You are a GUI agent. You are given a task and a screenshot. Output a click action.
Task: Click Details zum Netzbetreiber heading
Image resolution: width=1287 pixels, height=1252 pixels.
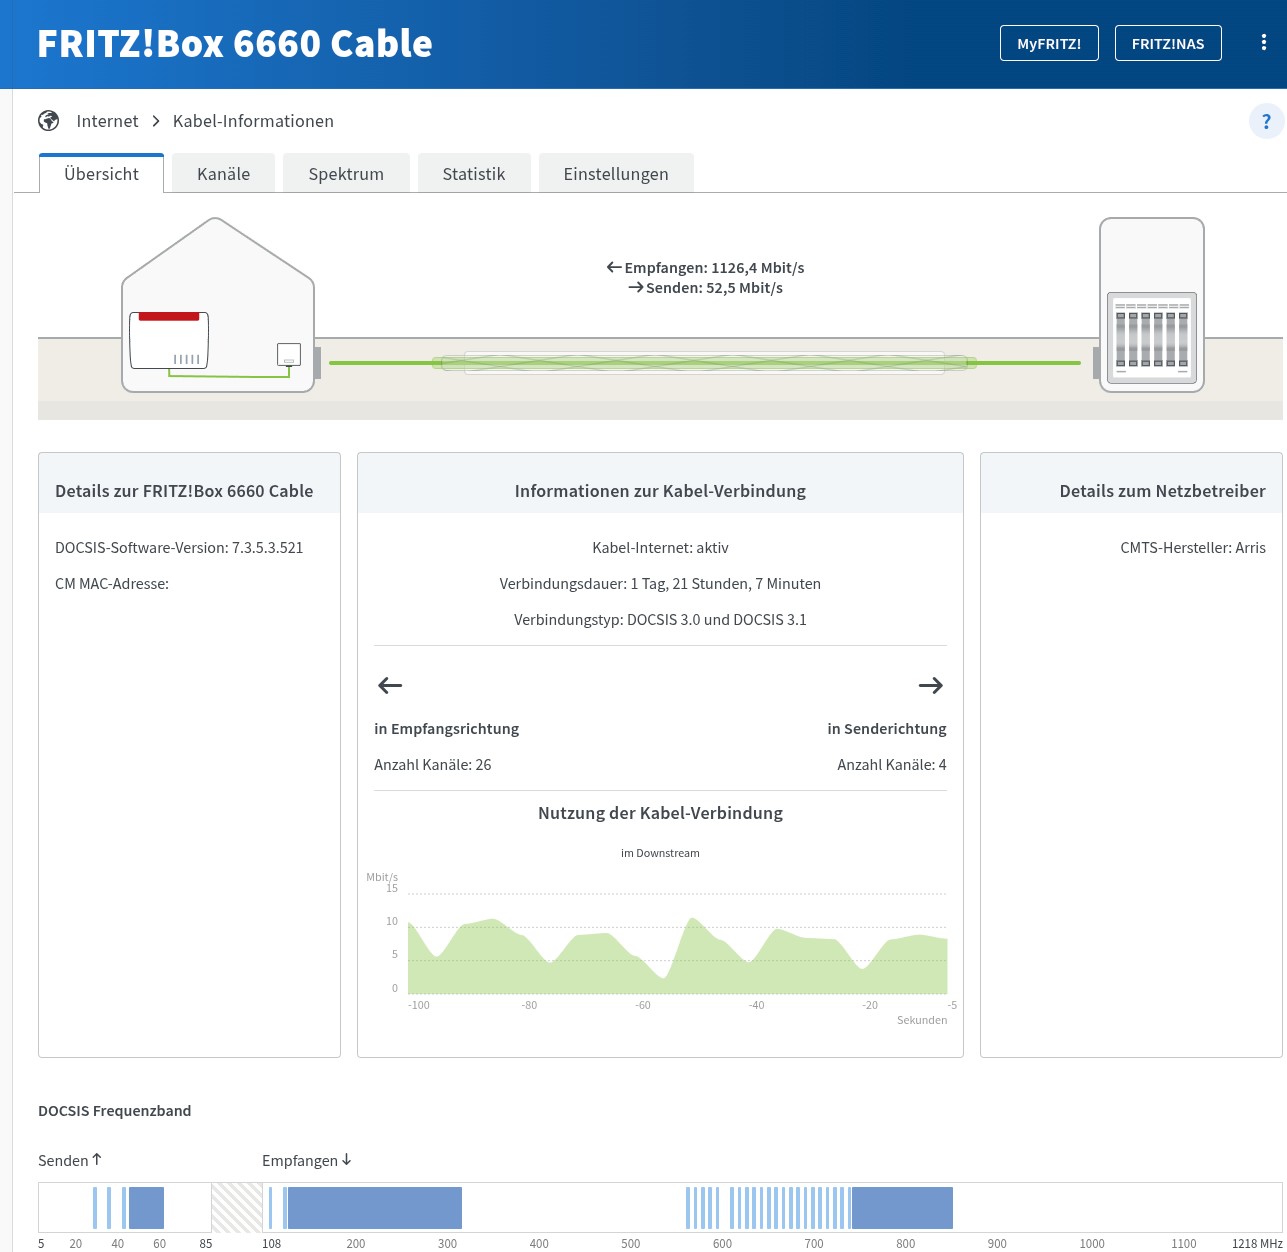(x=1162, y=491)
